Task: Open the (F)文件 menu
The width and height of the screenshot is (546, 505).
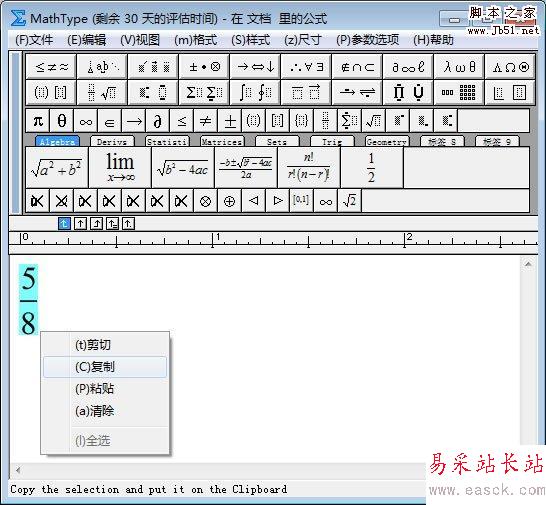Action: pos(34,40)
